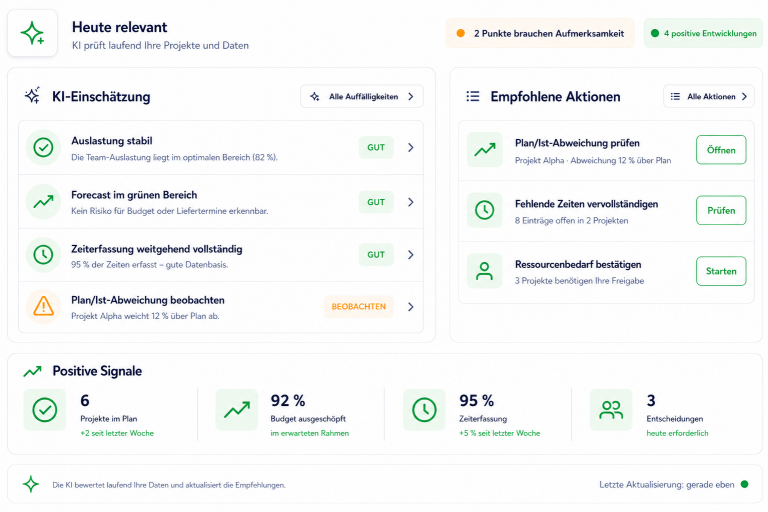Expand the Auslastung stabil row chevron
Screen dimensions: 768x512
[410, 147]
